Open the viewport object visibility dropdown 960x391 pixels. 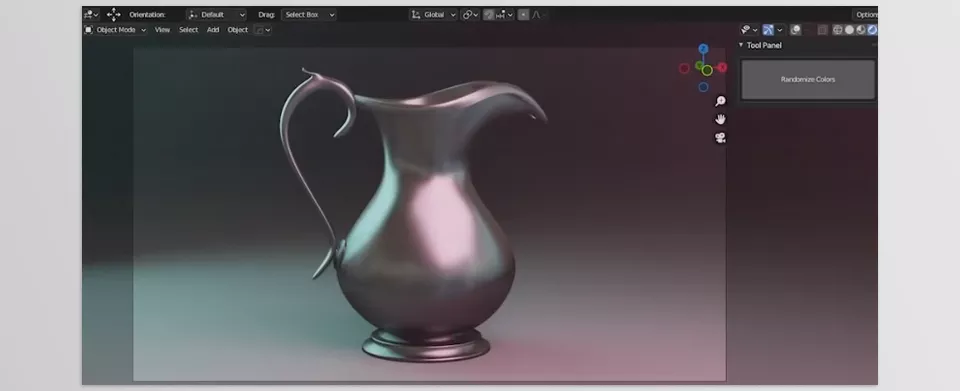[749, 30]
